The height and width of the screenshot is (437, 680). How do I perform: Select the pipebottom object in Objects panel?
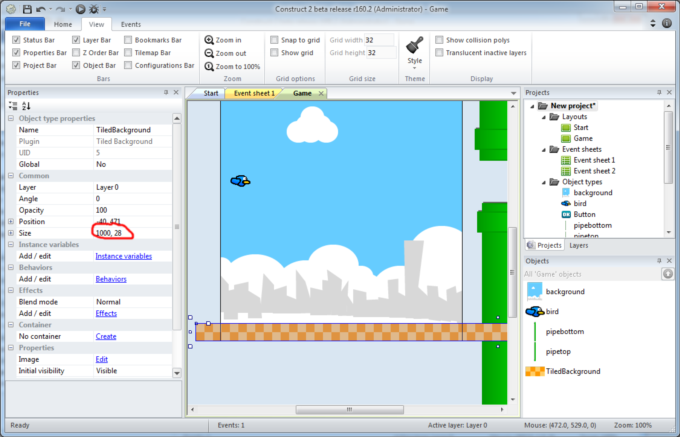(x=565, y=331)
